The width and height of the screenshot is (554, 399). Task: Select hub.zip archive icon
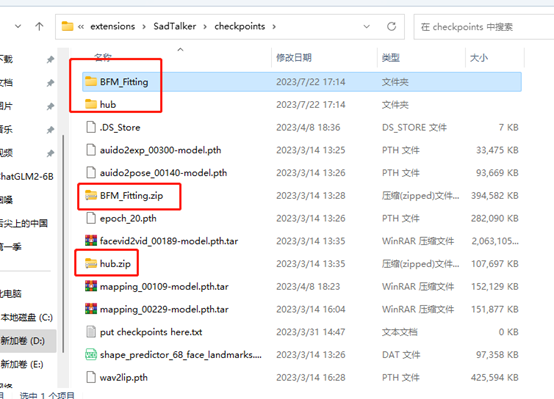91,264
